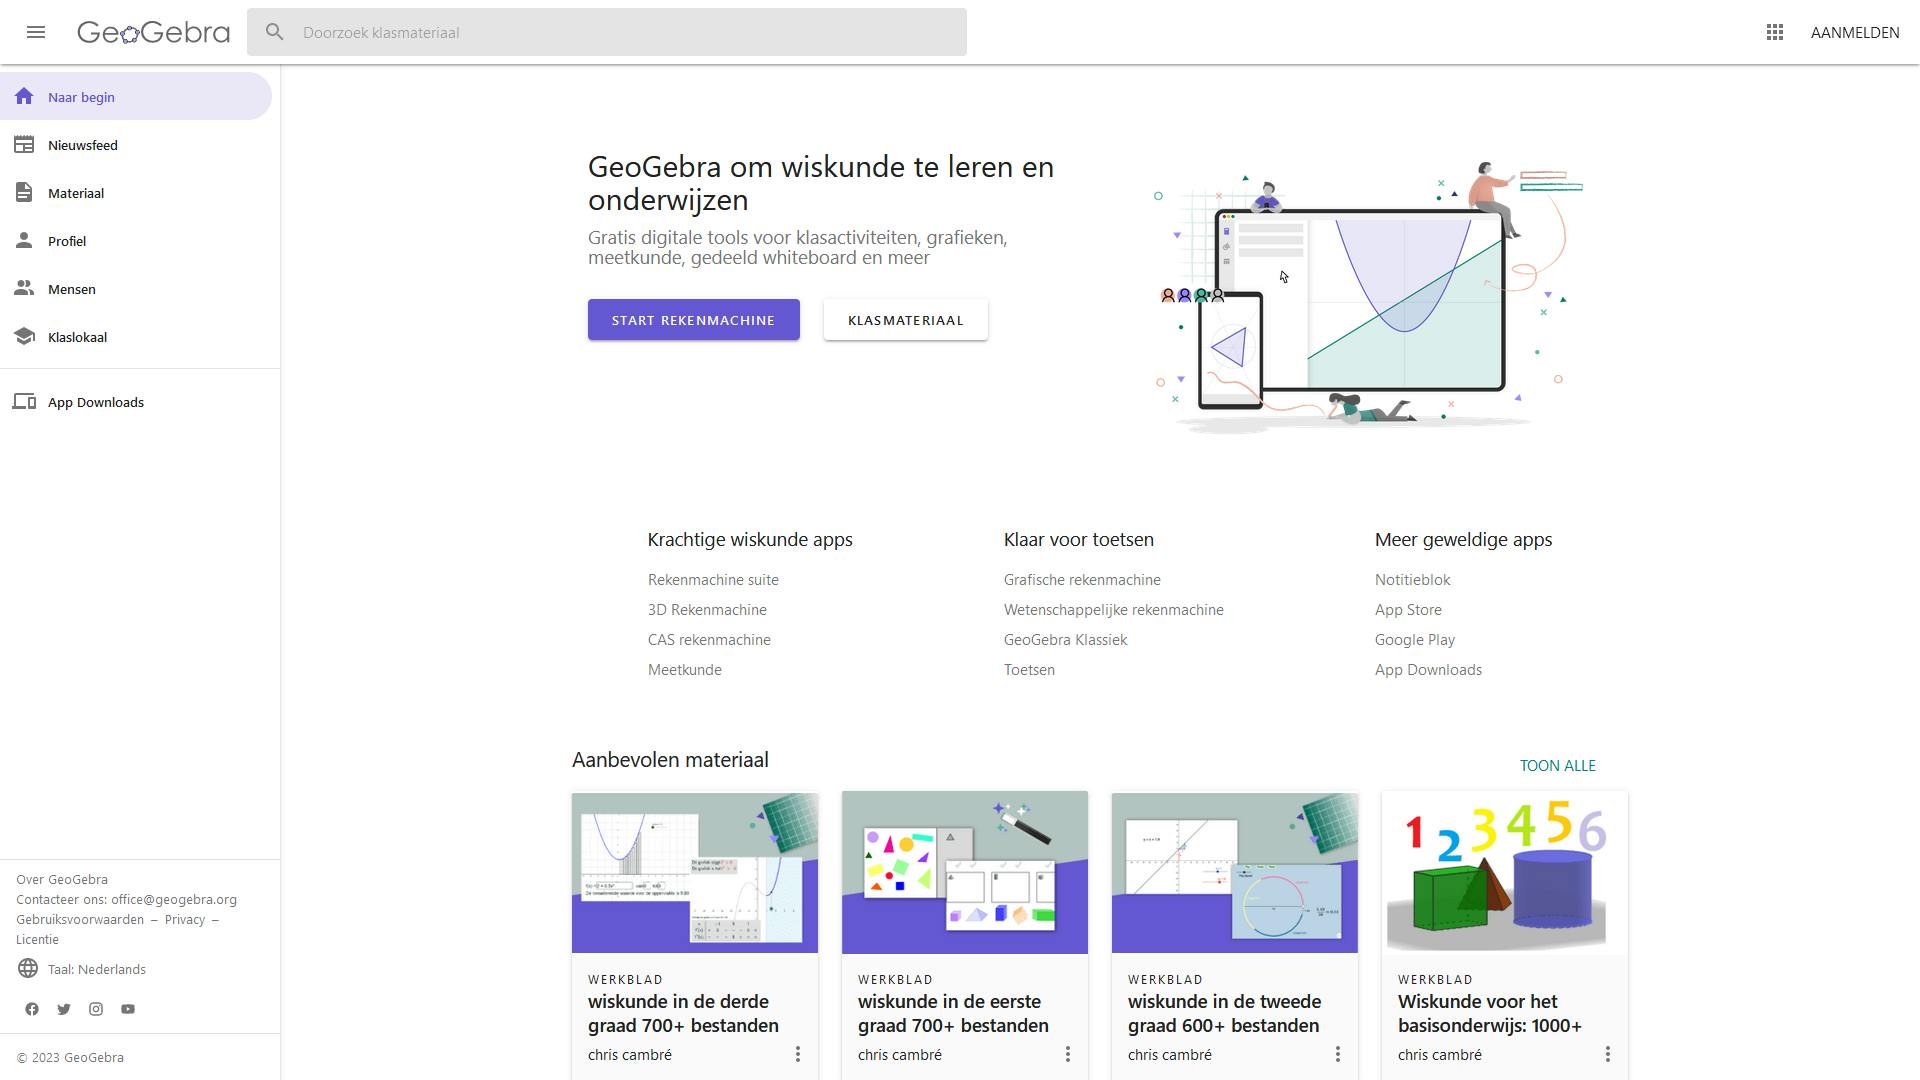
Task: Toggle the hamburger menu icon
Action: (x=36, y=32)
